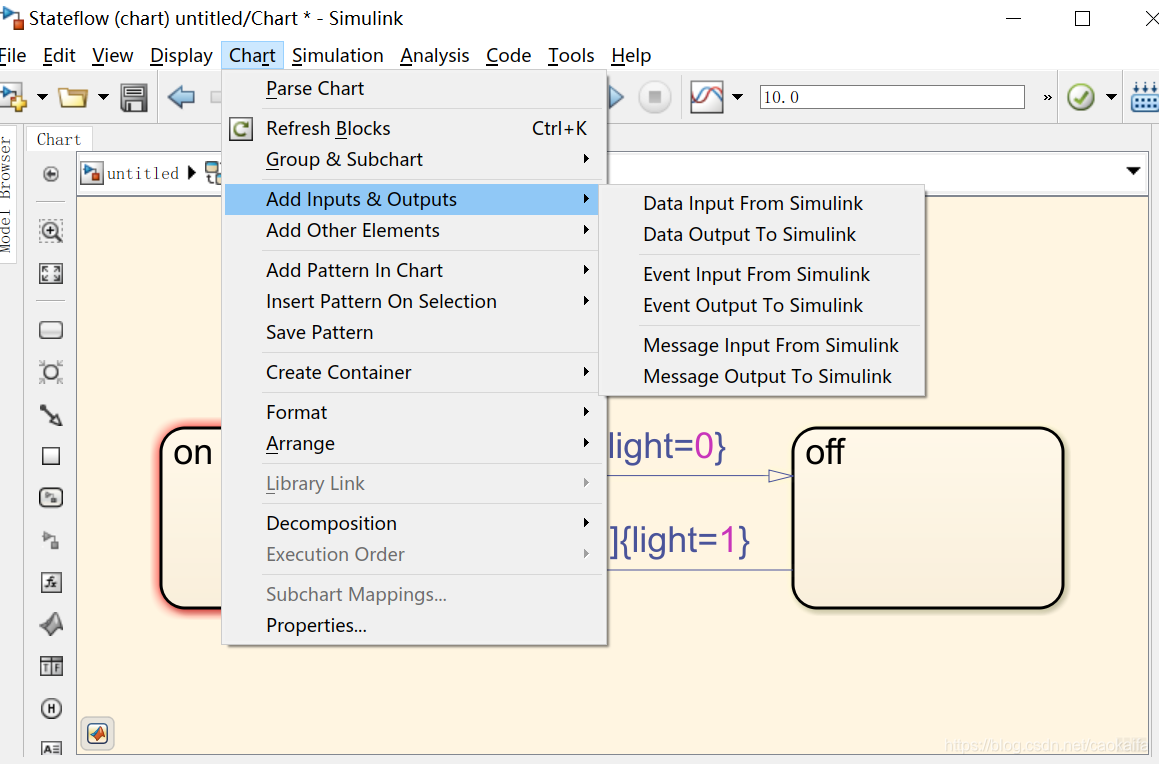Open the Simulation menu
This screenshot has height=764, width=1159.
338,55
